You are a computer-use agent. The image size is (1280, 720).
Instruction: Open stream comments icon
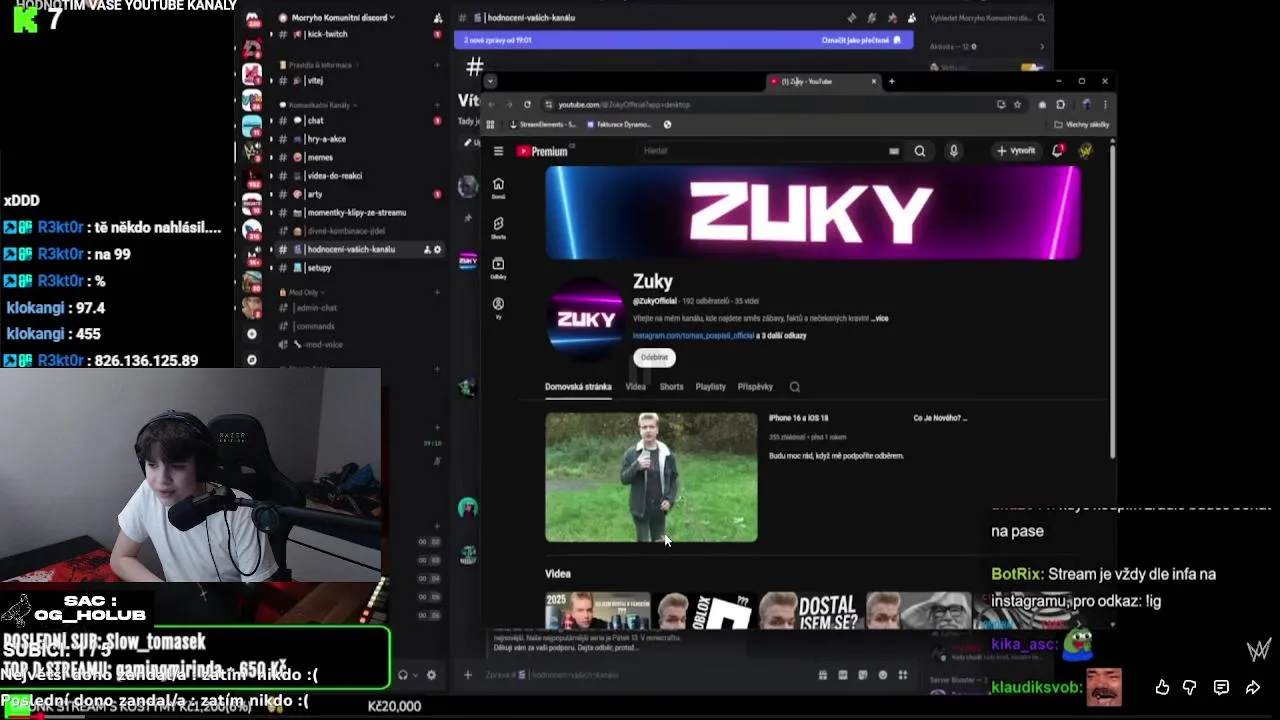click(1221, 688)
